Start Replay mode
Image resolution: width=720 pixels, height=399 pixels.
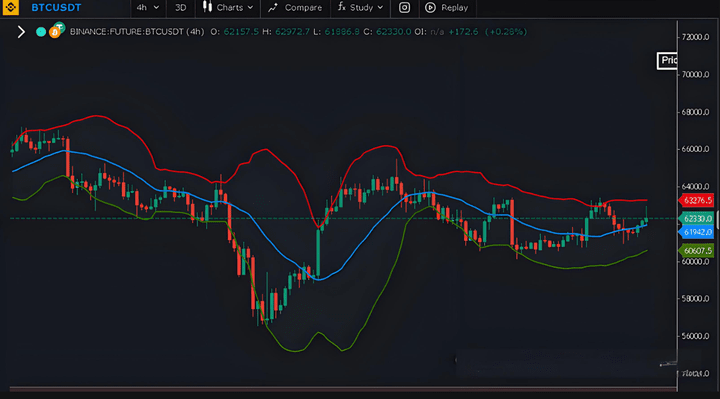pyautogui.click(x=447, y=7)
